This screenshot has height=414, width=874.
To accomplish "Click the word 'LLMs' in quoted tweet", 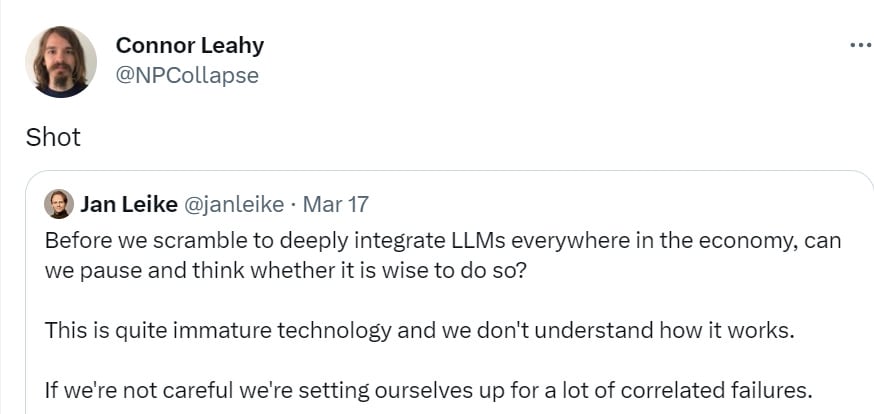I will point(477,241).
